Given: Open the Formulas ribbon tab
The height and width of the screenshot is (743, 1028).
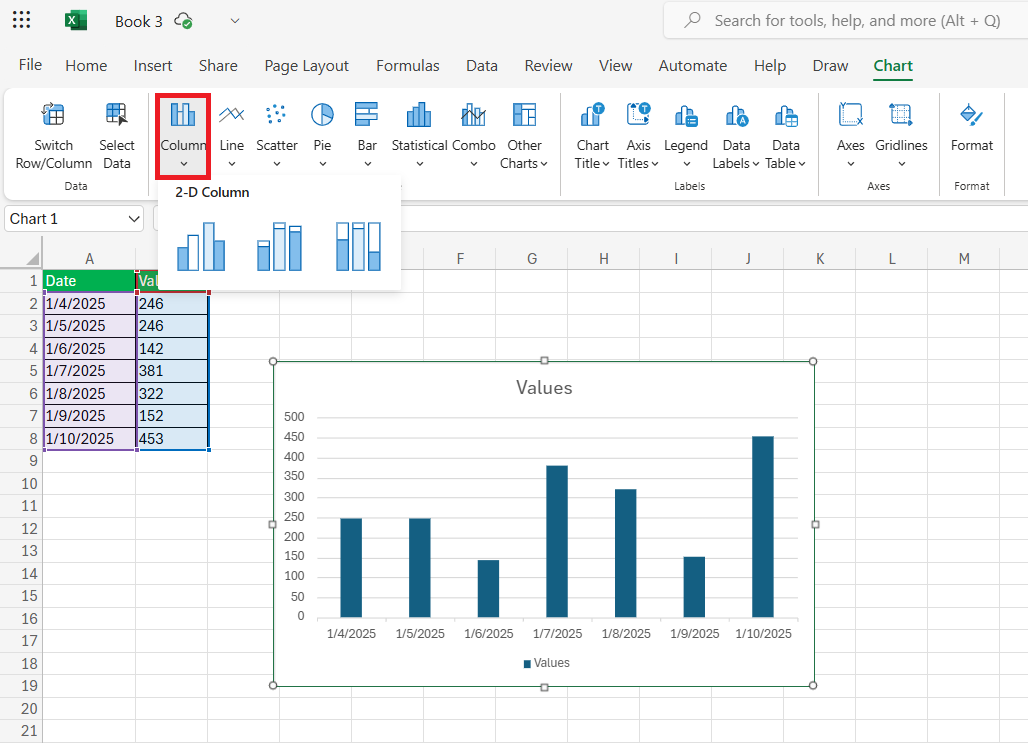Looking at the screenshot, I should [407, 66].
